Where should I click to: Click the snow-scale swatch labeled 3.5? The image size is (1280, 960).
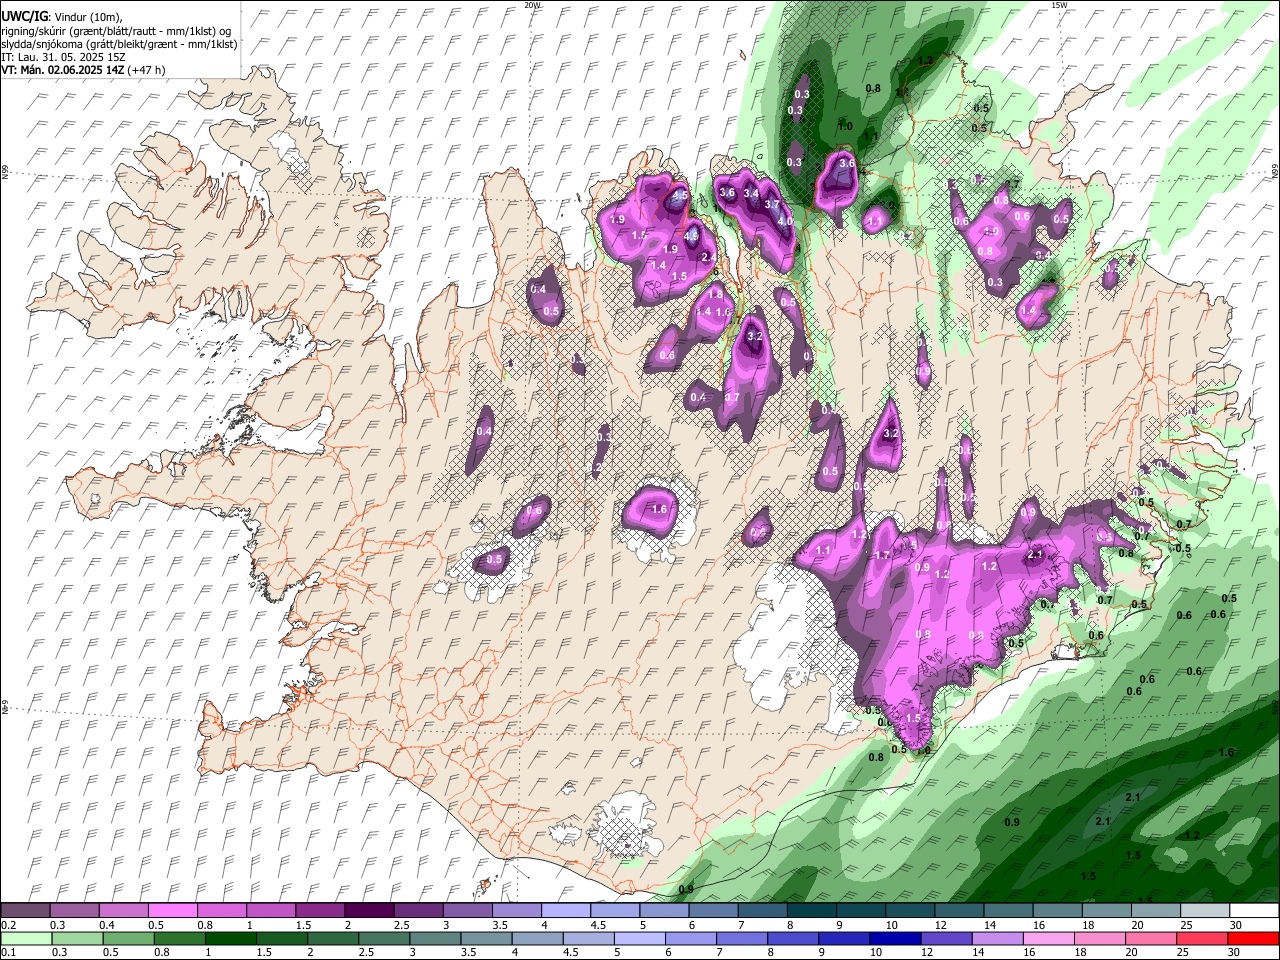515,911
